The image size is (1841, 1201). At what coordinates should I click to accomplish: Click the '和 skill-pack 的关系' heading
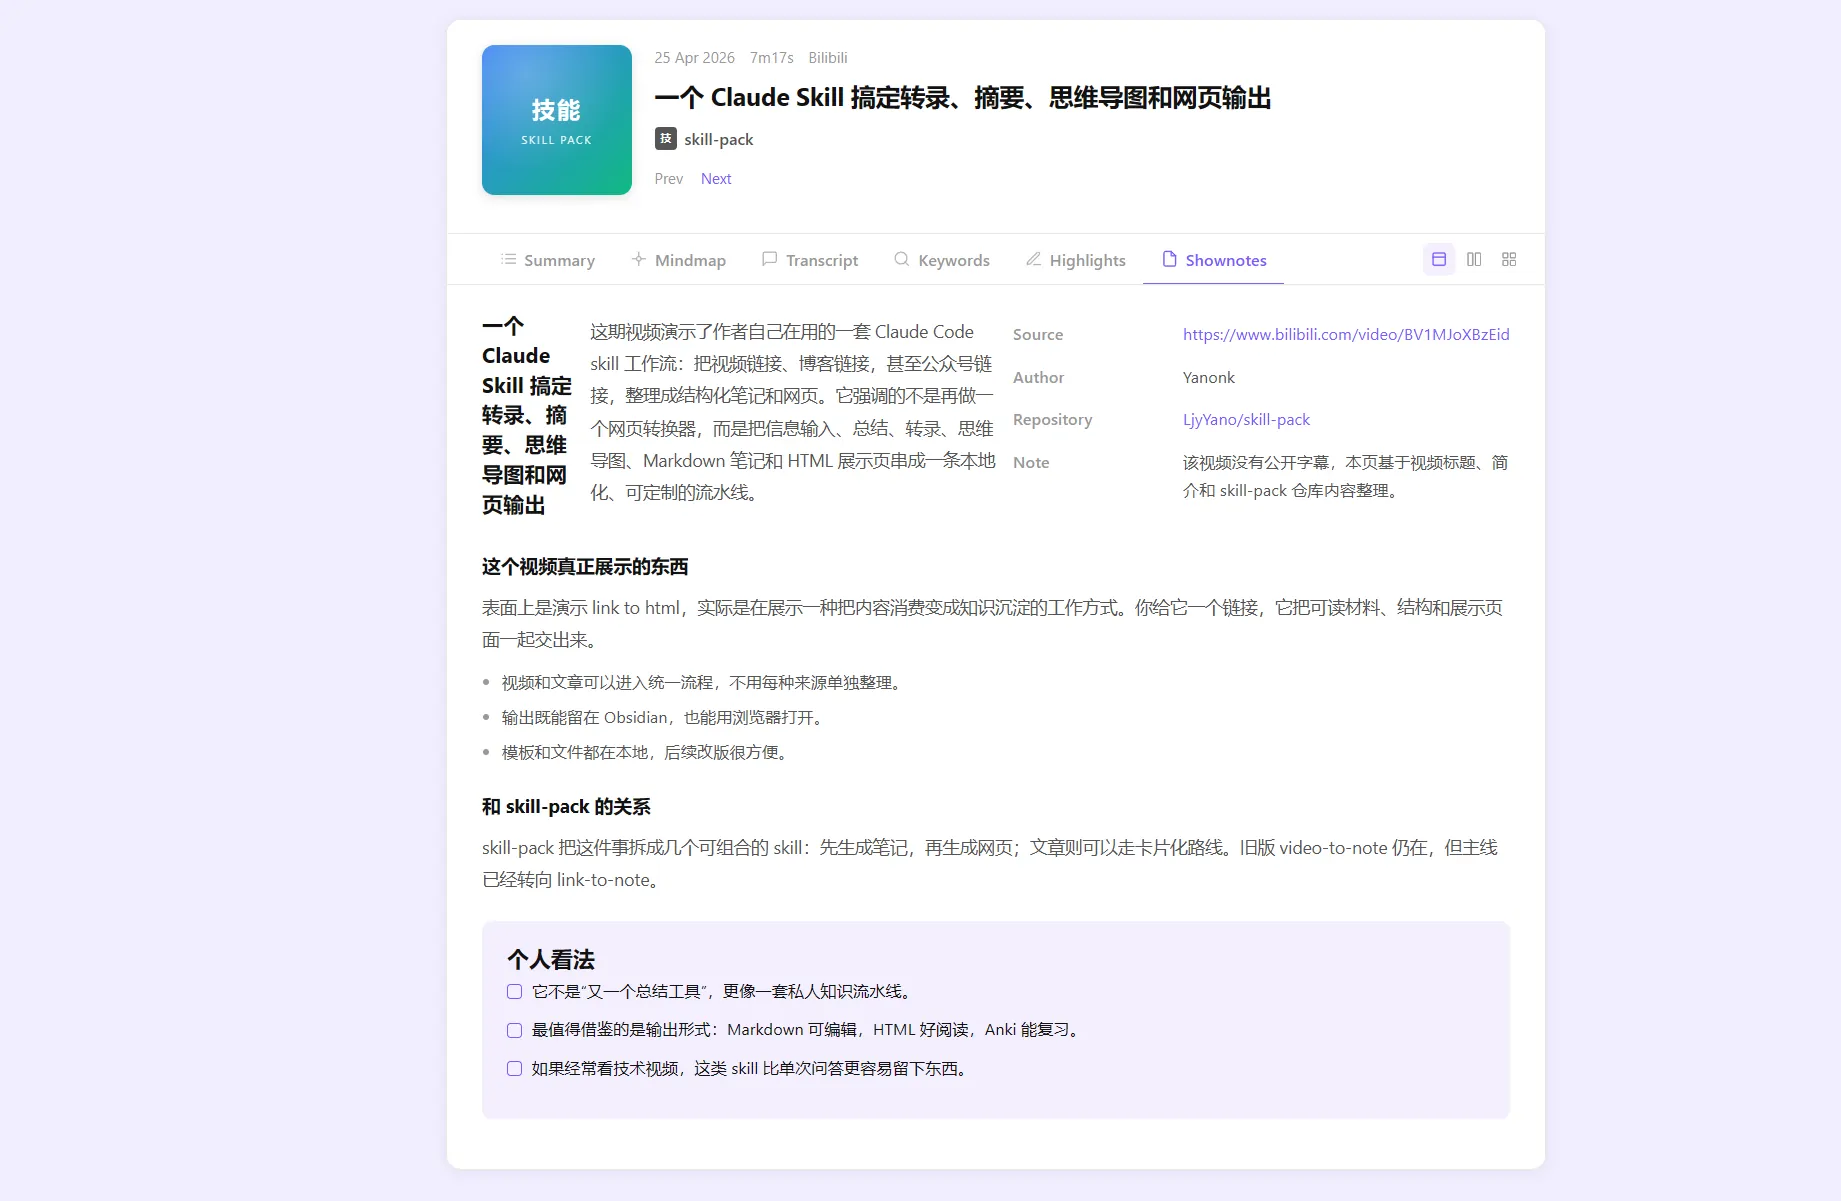[x=566, y=807]
